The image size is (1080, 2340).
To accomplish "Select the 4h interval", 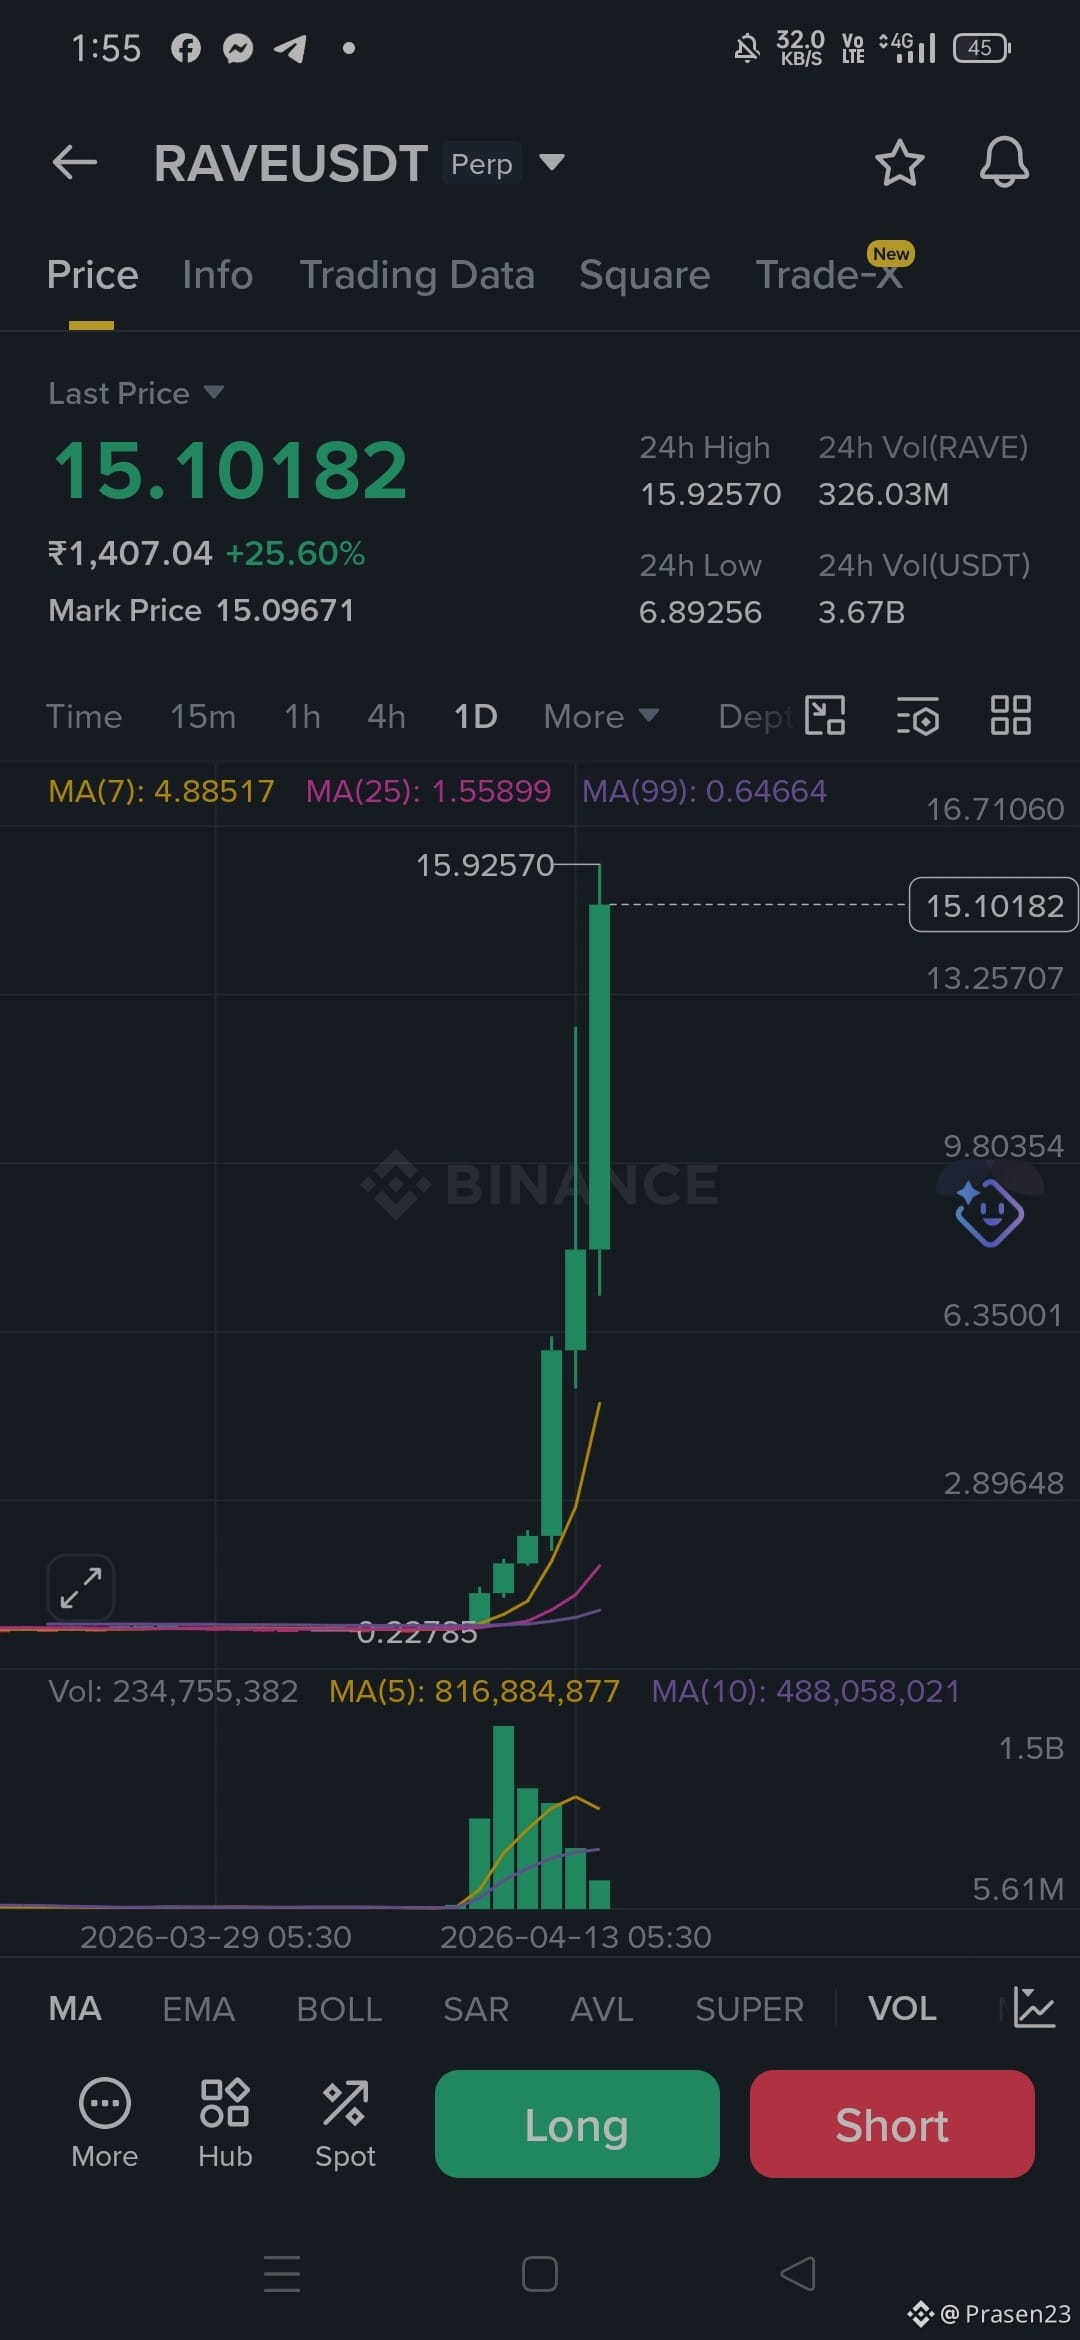I will pyautogui.click(x=386, y=716).
